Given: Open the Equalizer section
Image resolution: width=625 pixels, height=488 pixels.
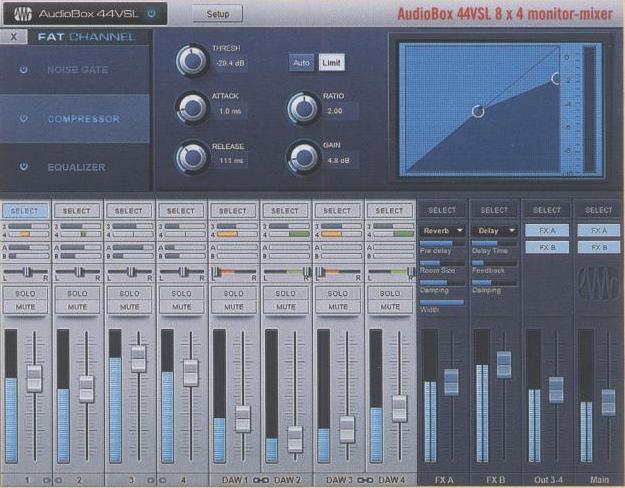Looking at the screenshot, I should [75, 167].
